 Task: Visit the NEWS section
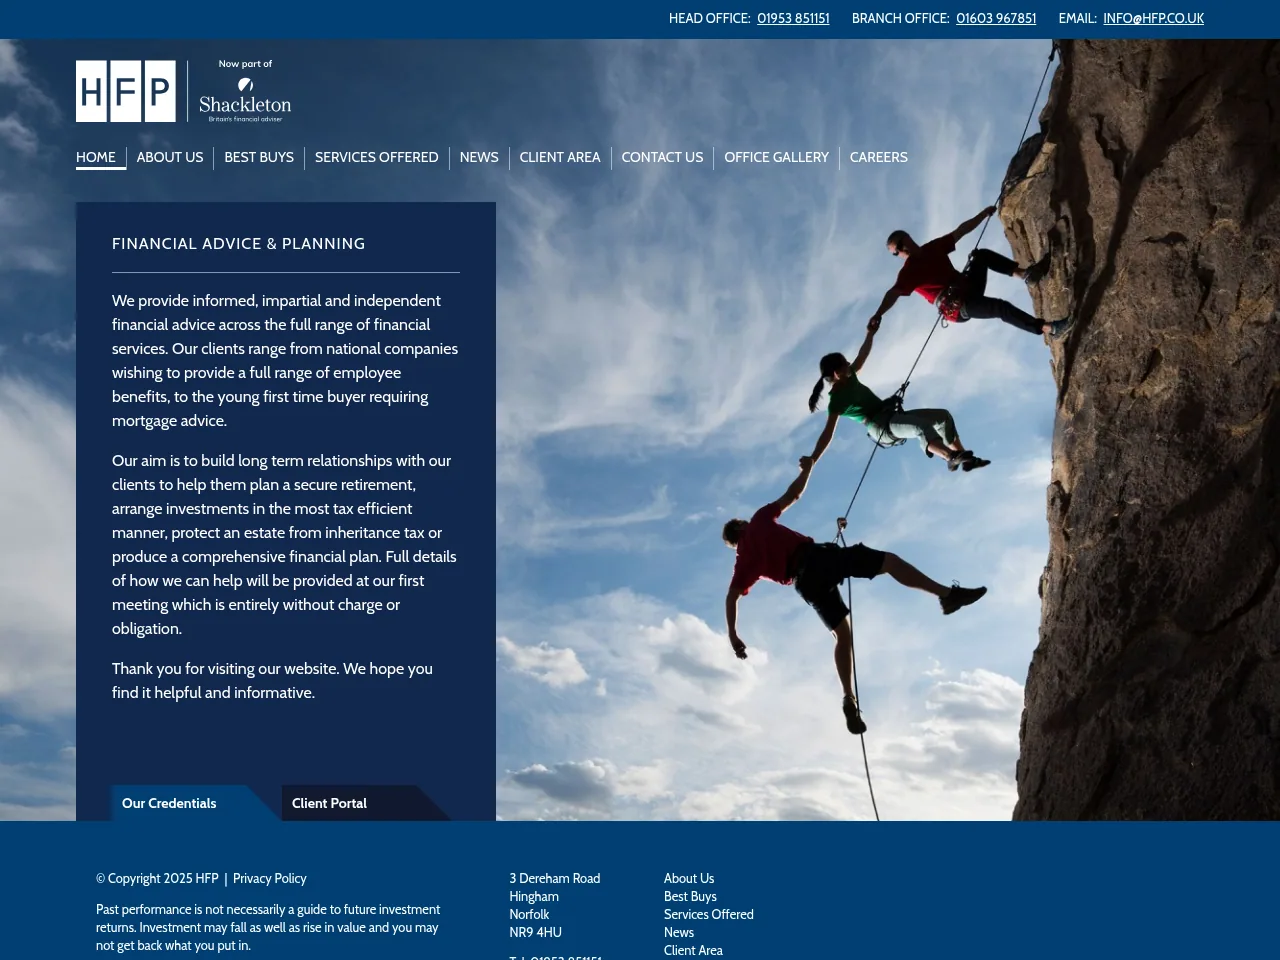tap(479, 157)
